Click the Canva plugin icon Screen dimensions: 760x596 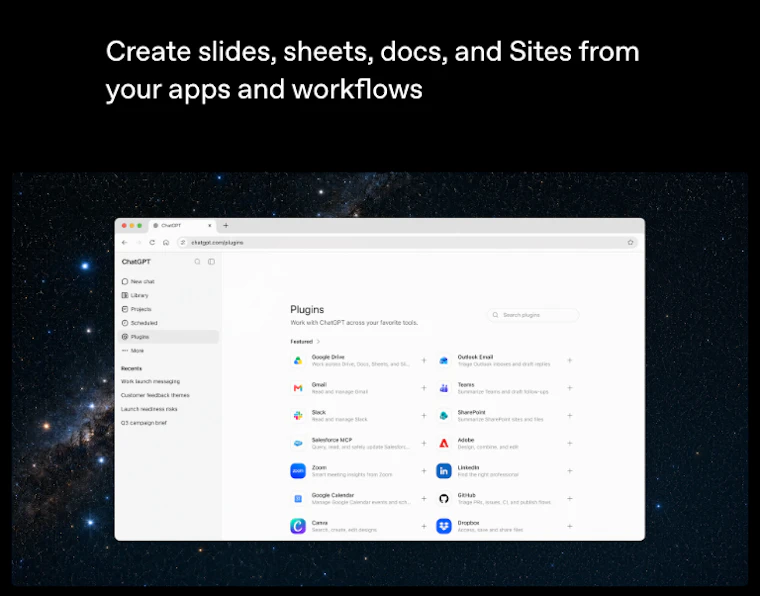coord(298,526)
